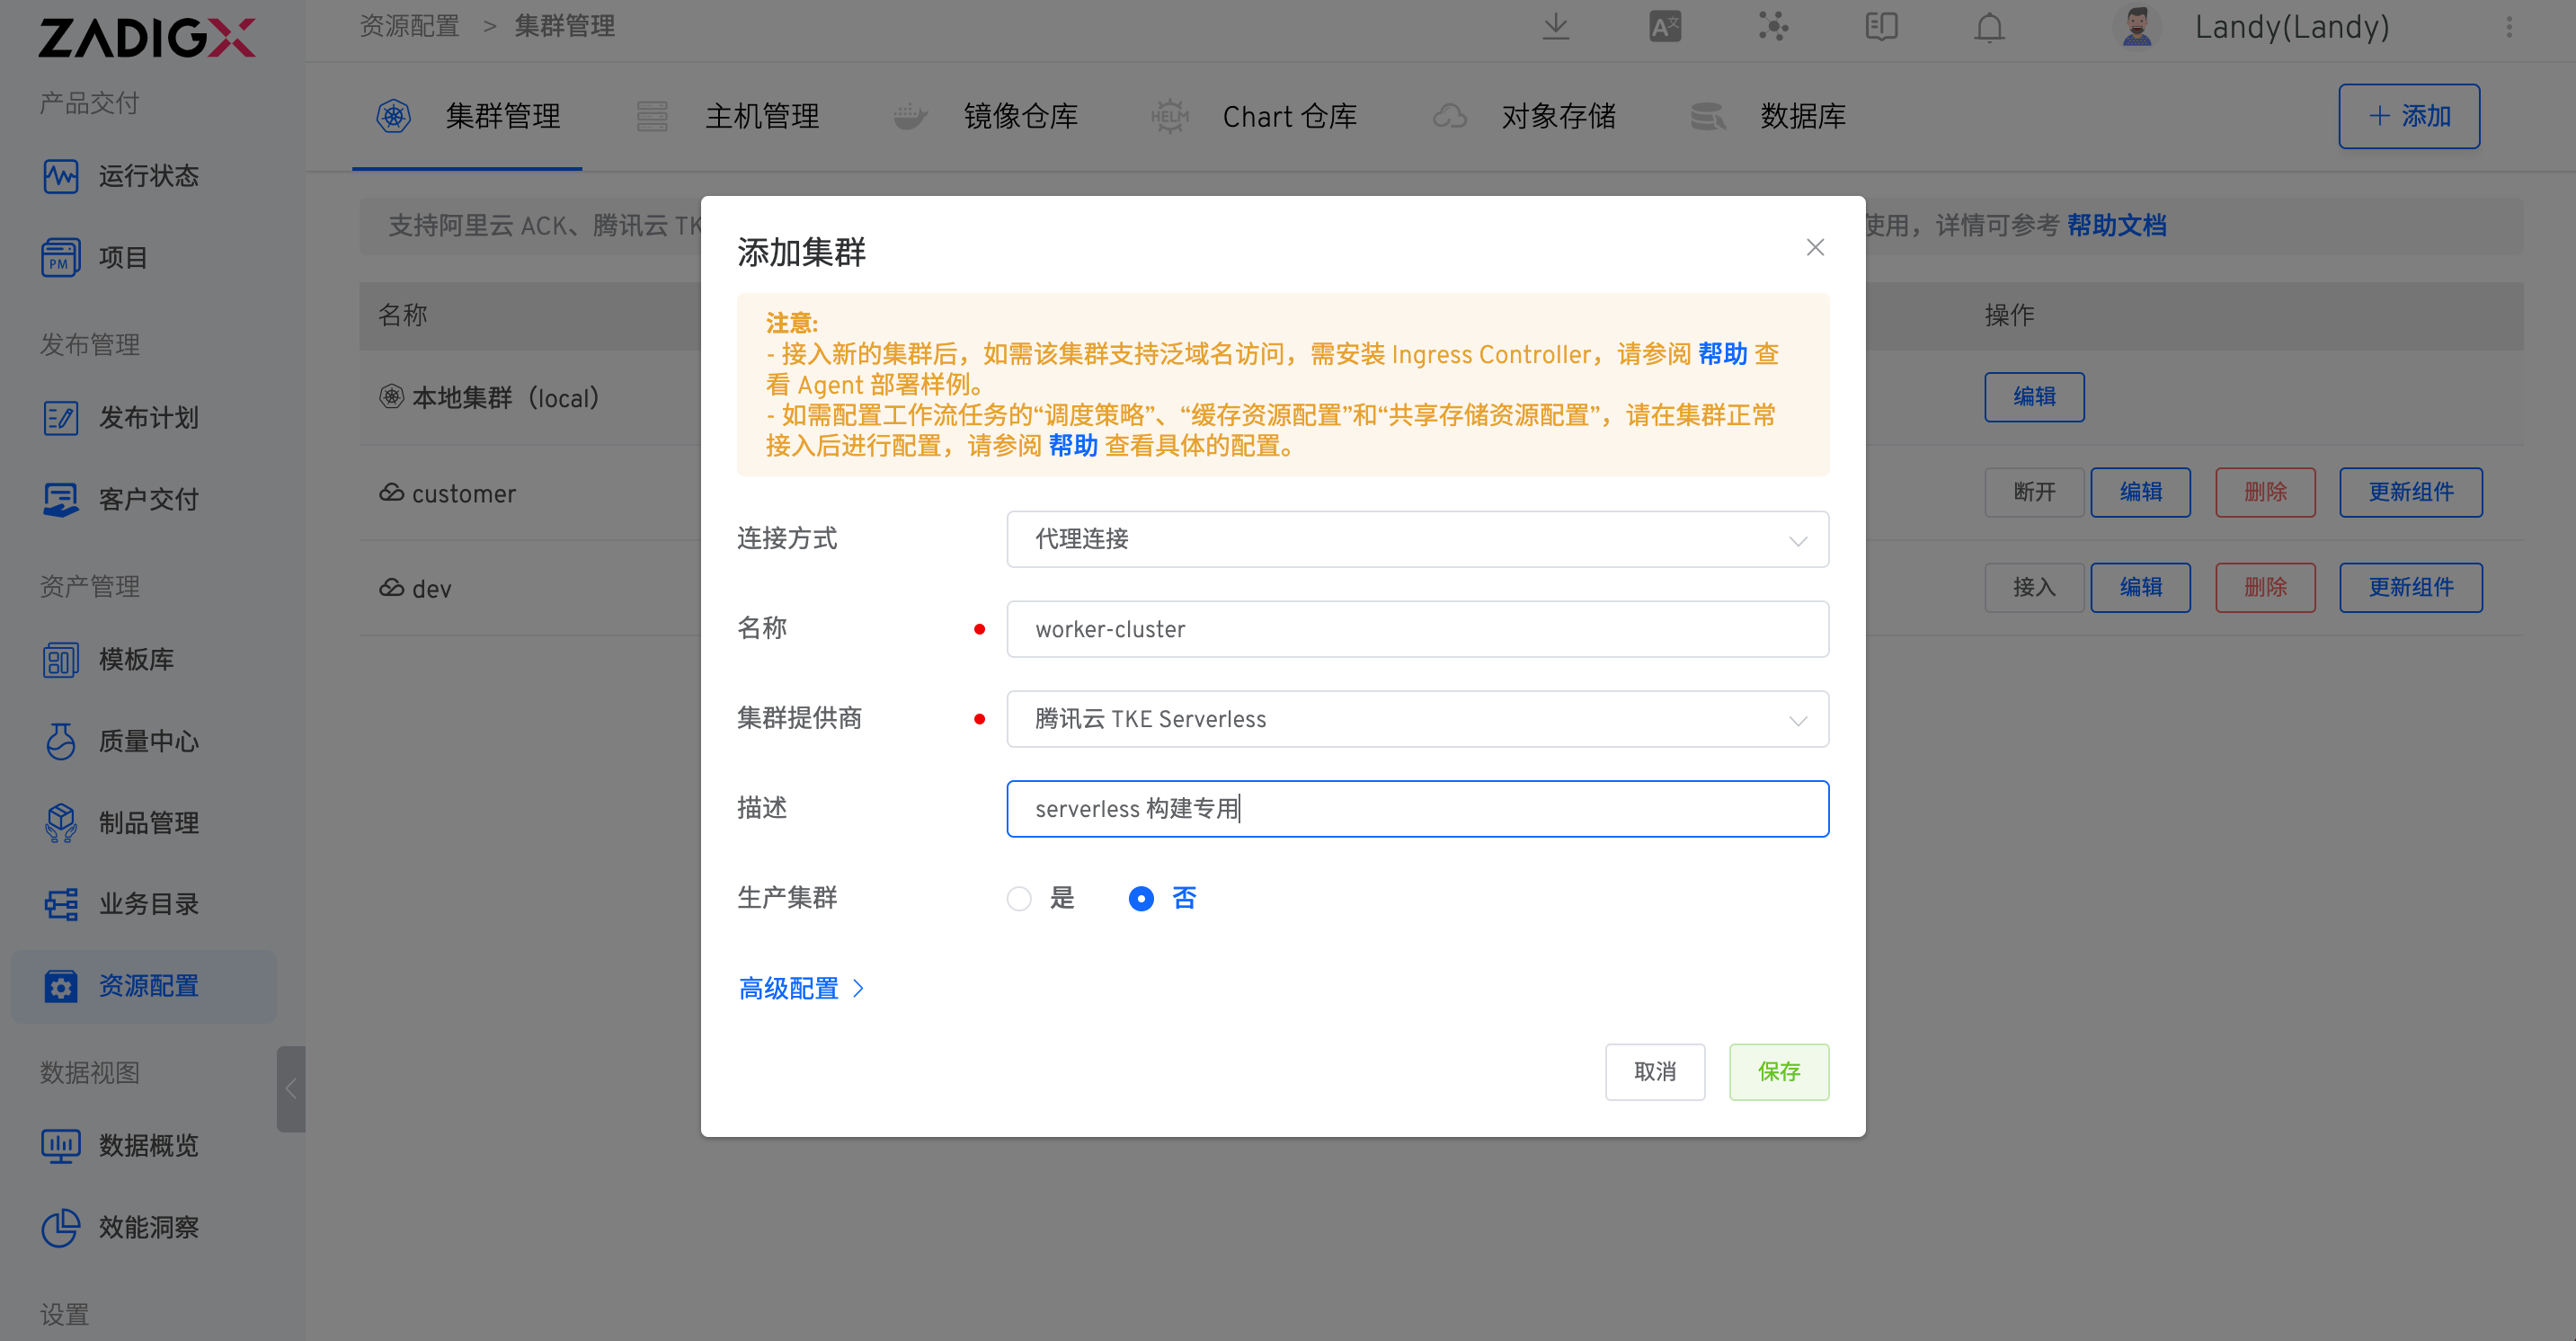The height and width of the screenshot is (1341, 2576).
Task: Open the 帮助文档 link
Action: click(2117, 225)
